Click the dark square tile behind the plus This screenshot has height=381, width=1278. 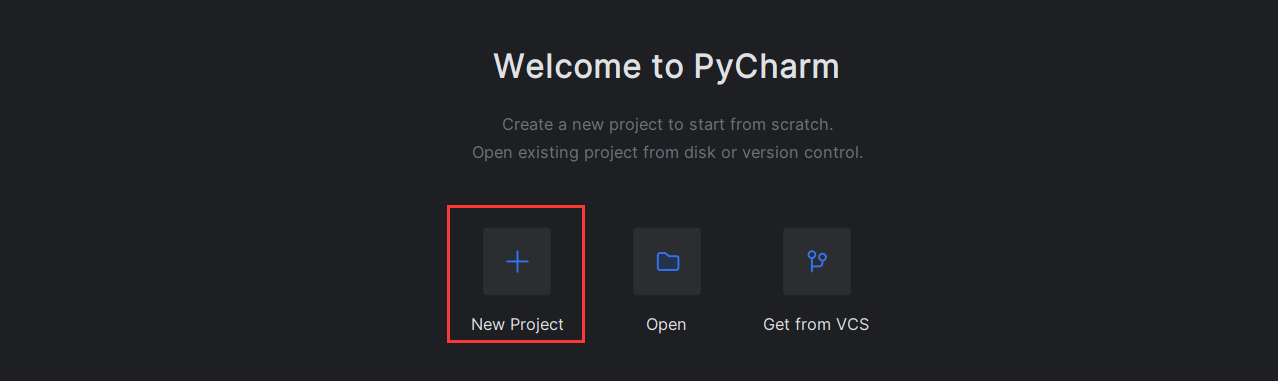pyautogui.click(x=517, y=262)
